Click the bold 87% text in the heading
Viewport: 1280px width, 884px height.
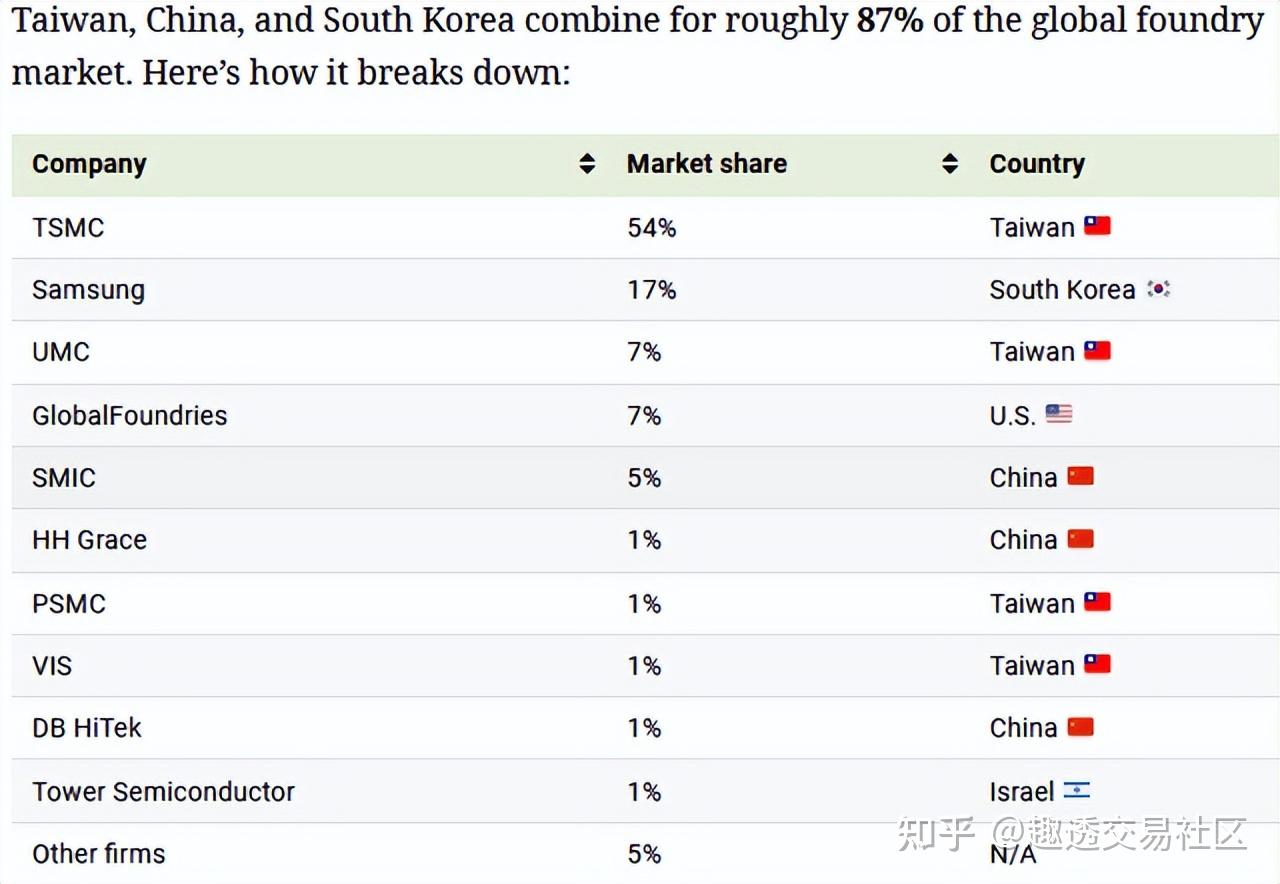point(889,21)
